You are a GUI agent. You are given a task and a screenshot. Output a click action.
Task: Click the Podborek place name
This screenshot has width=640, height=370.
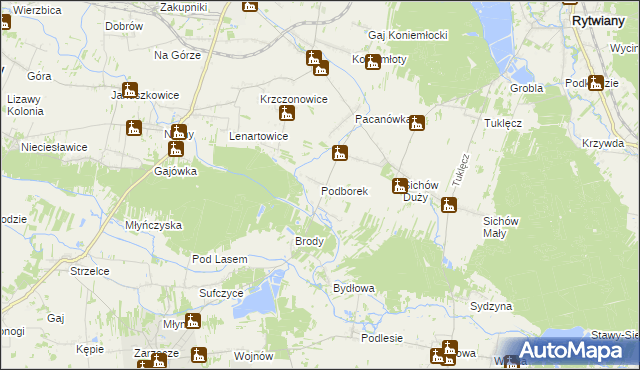[x=344, y=191]
